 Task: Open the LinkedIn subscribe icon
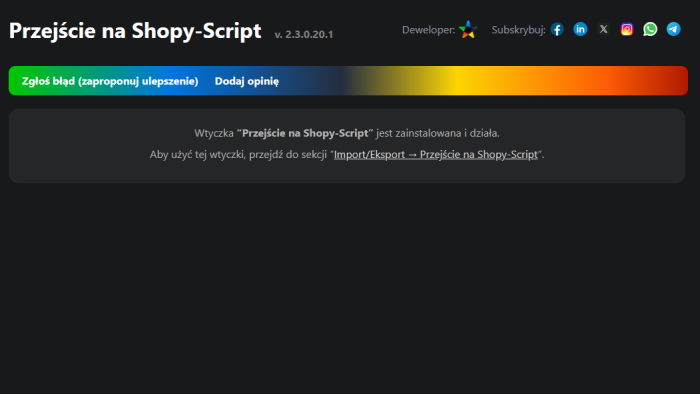click(x=580, y=29)
